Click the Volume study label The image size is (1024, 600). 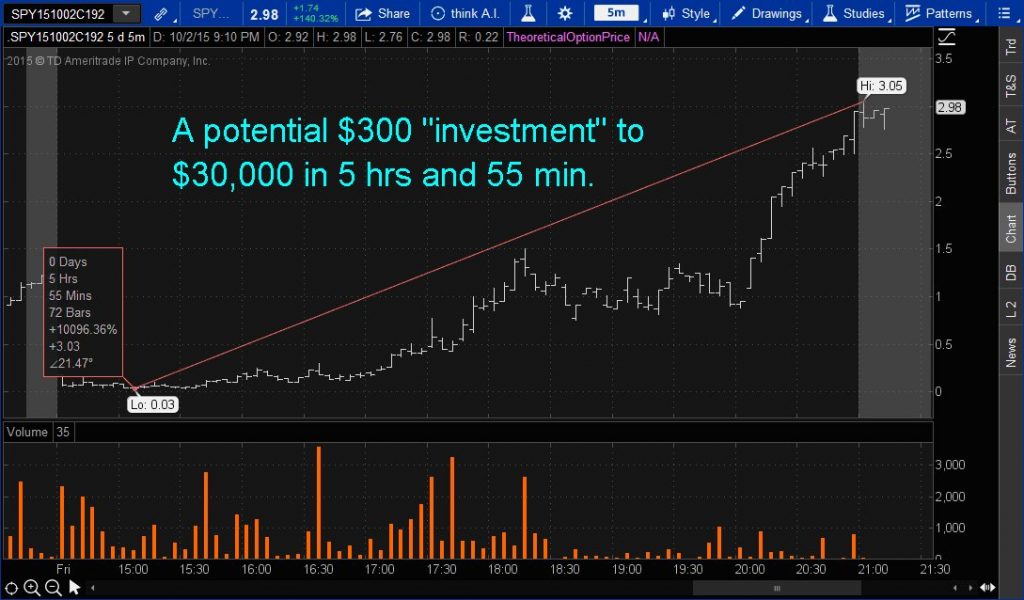(x=27, y=432)
